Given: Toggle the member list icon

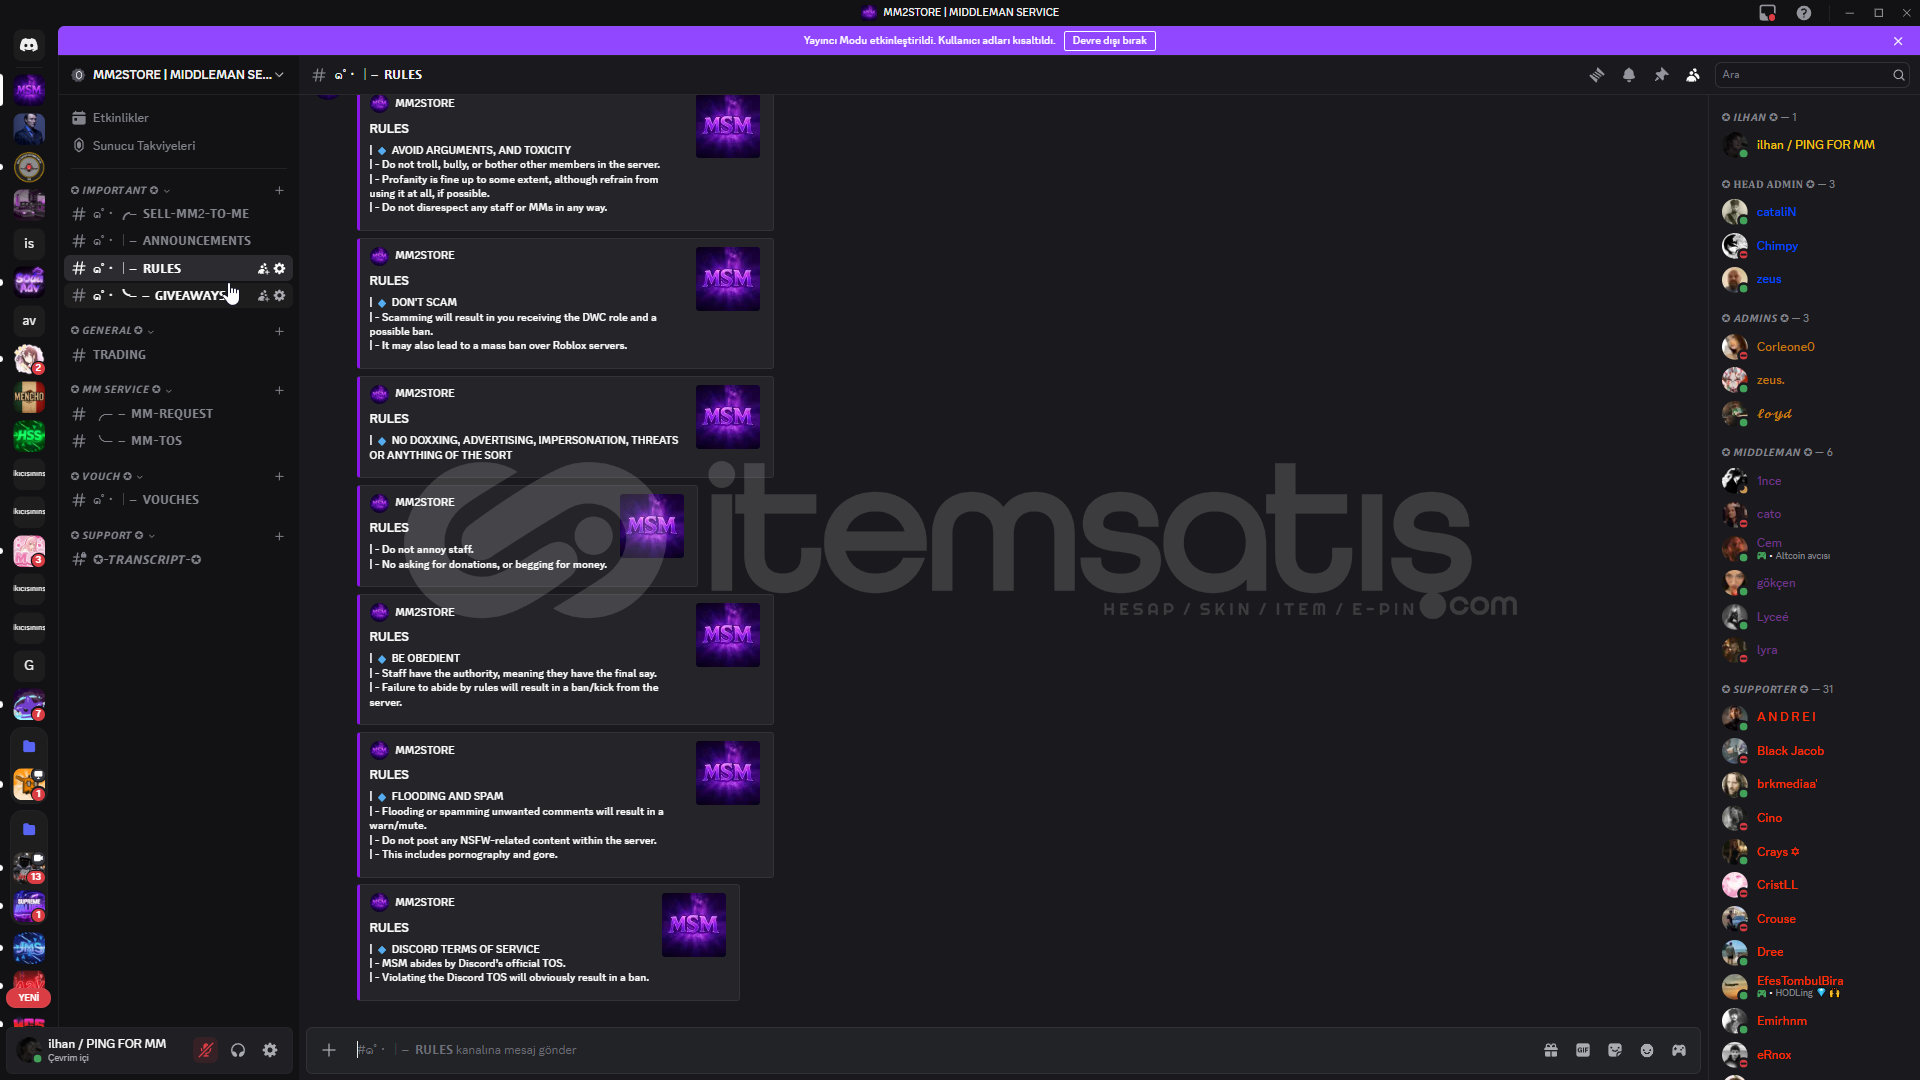Looking at the screenshot, I should pyautogui.click(x=1693, y=75).
